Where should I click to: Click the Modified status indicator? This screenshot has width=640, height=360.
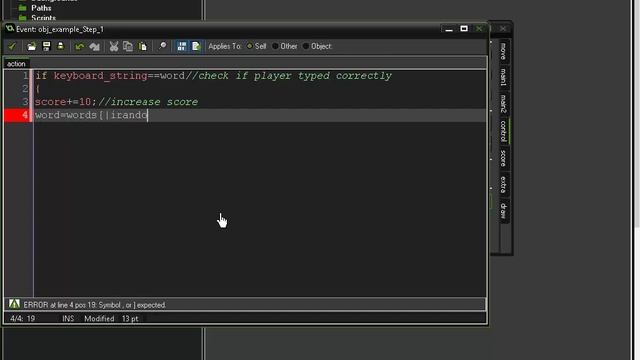pos(99,318)
